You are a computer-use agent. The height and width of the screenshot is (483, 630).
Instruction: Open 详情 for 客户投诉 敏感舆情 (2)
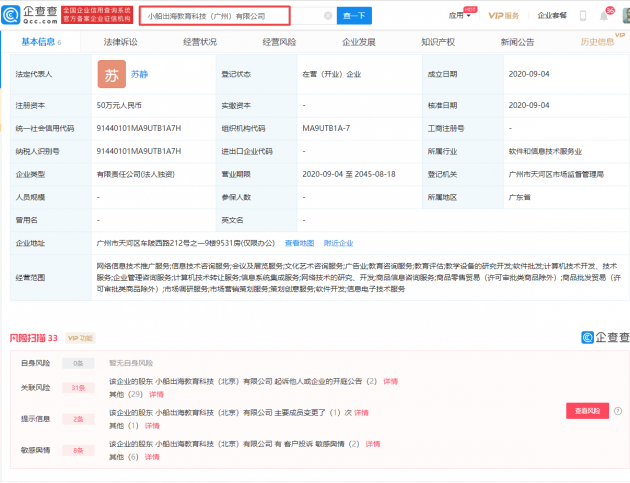click(372, 444)
